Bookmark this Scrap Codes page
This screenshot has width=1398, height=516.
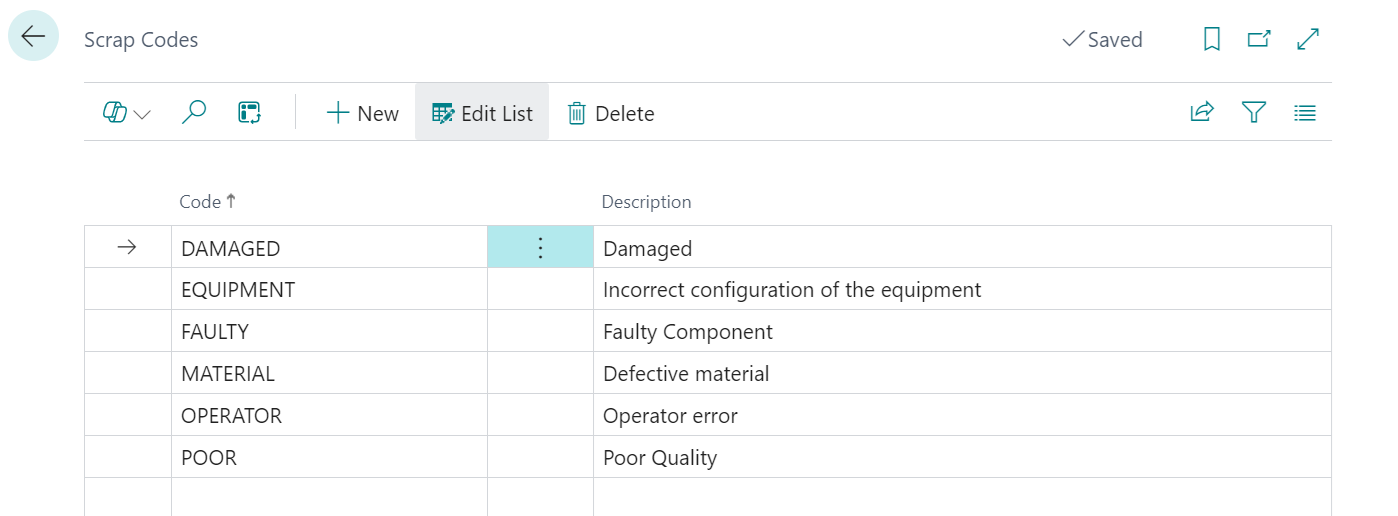1211,39
